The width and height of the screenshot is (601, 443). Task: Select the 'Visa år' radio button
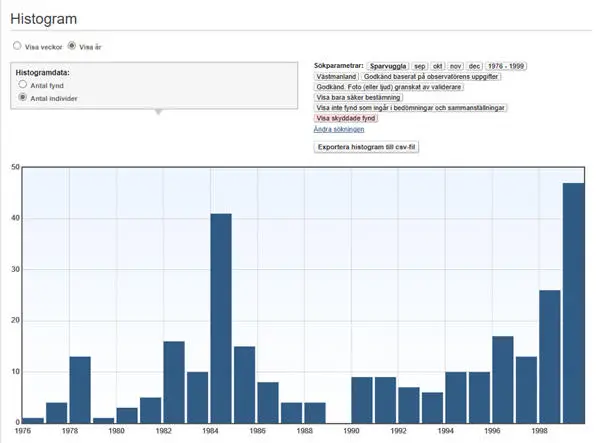(x=71, y=46)
